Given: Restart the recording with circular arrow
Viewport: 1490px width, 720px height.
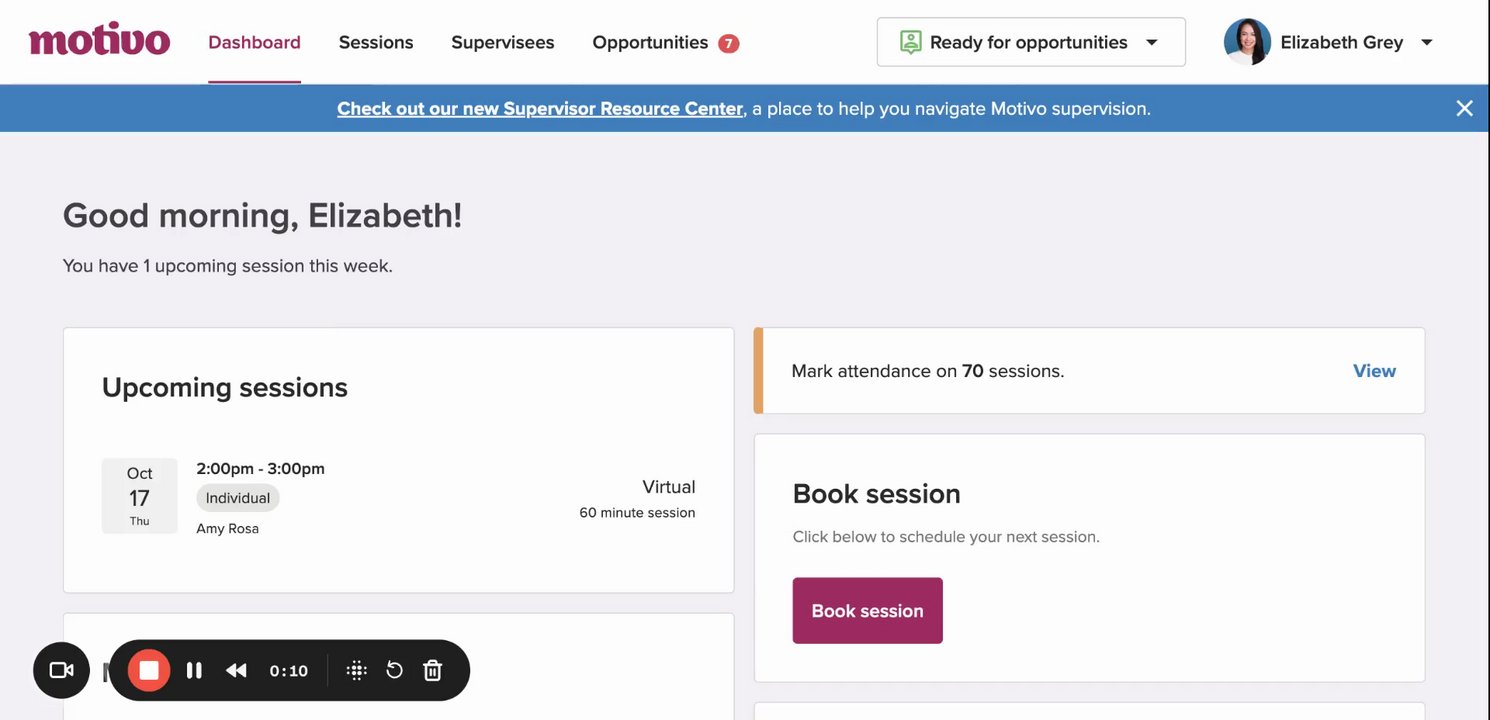Looking at the screenshot, I should click(395, 670).
